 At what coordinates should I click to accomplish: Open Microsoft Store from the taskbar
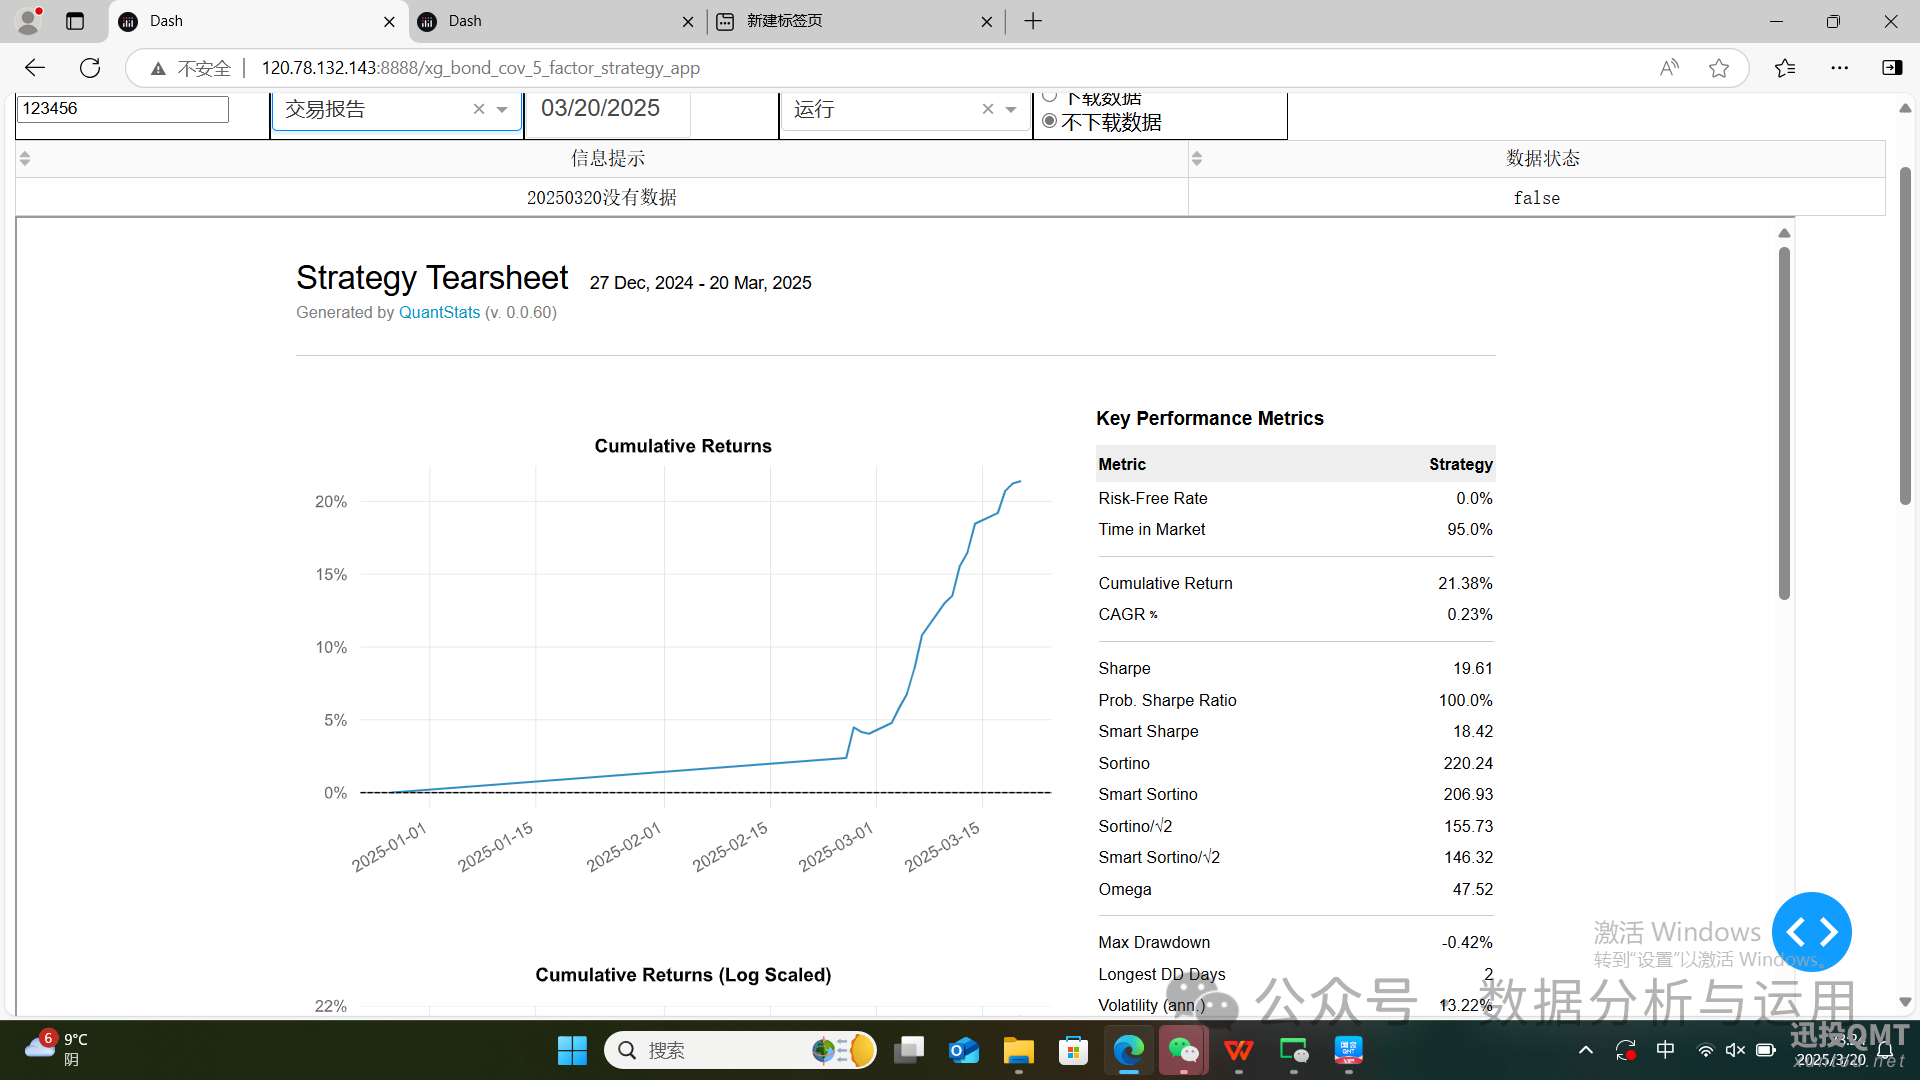tap(1074, 1050)
